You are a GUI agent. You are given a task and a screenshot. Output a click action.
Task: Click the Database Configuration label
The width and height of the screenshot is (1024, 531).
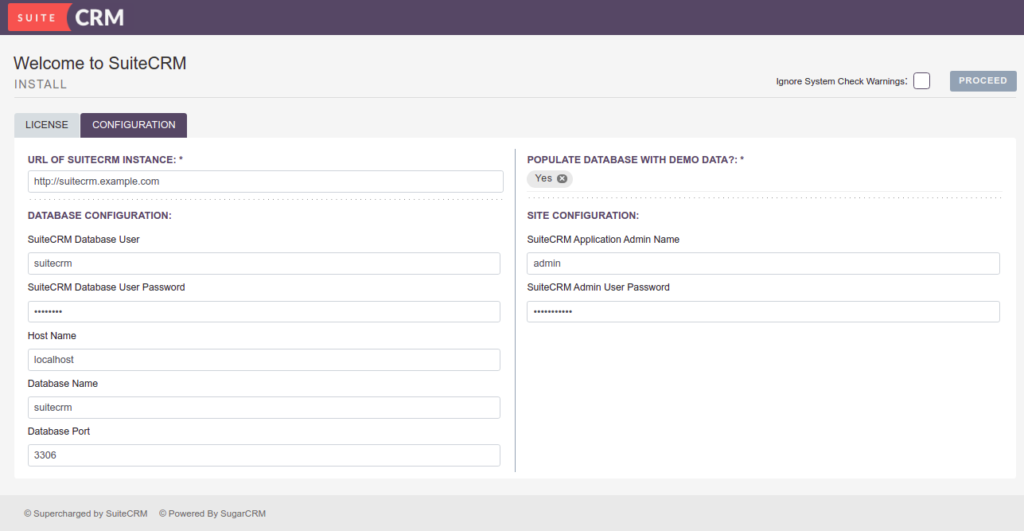[99, 216]
